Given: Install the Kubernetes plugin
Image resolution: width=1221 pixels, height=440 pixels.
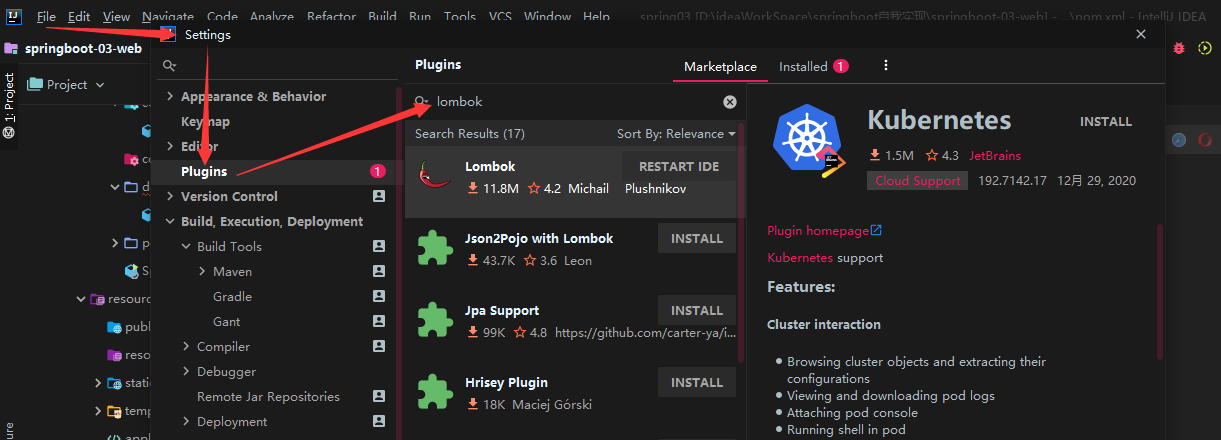Looking at the screenshot, I should [1105, 122].
